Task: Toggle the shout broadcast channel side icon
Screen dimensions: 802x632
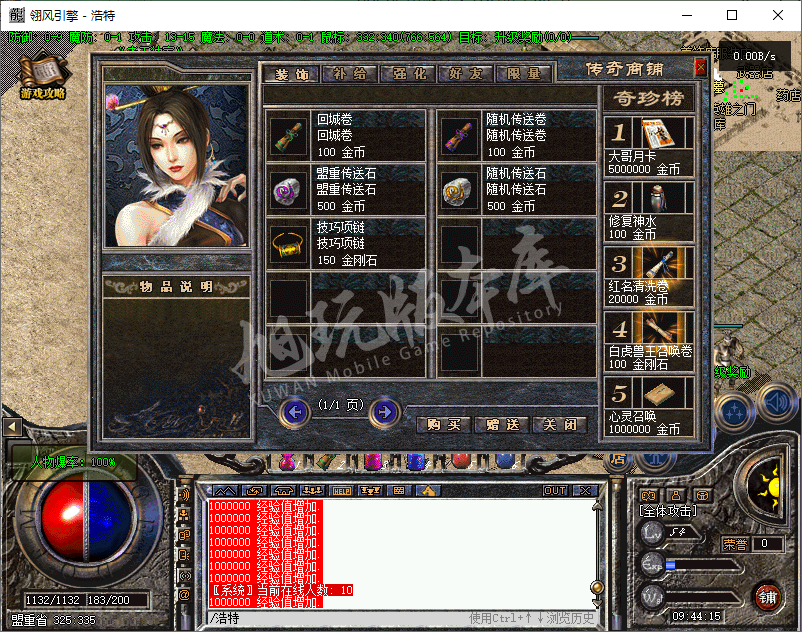Action: (x=184, y=575)
